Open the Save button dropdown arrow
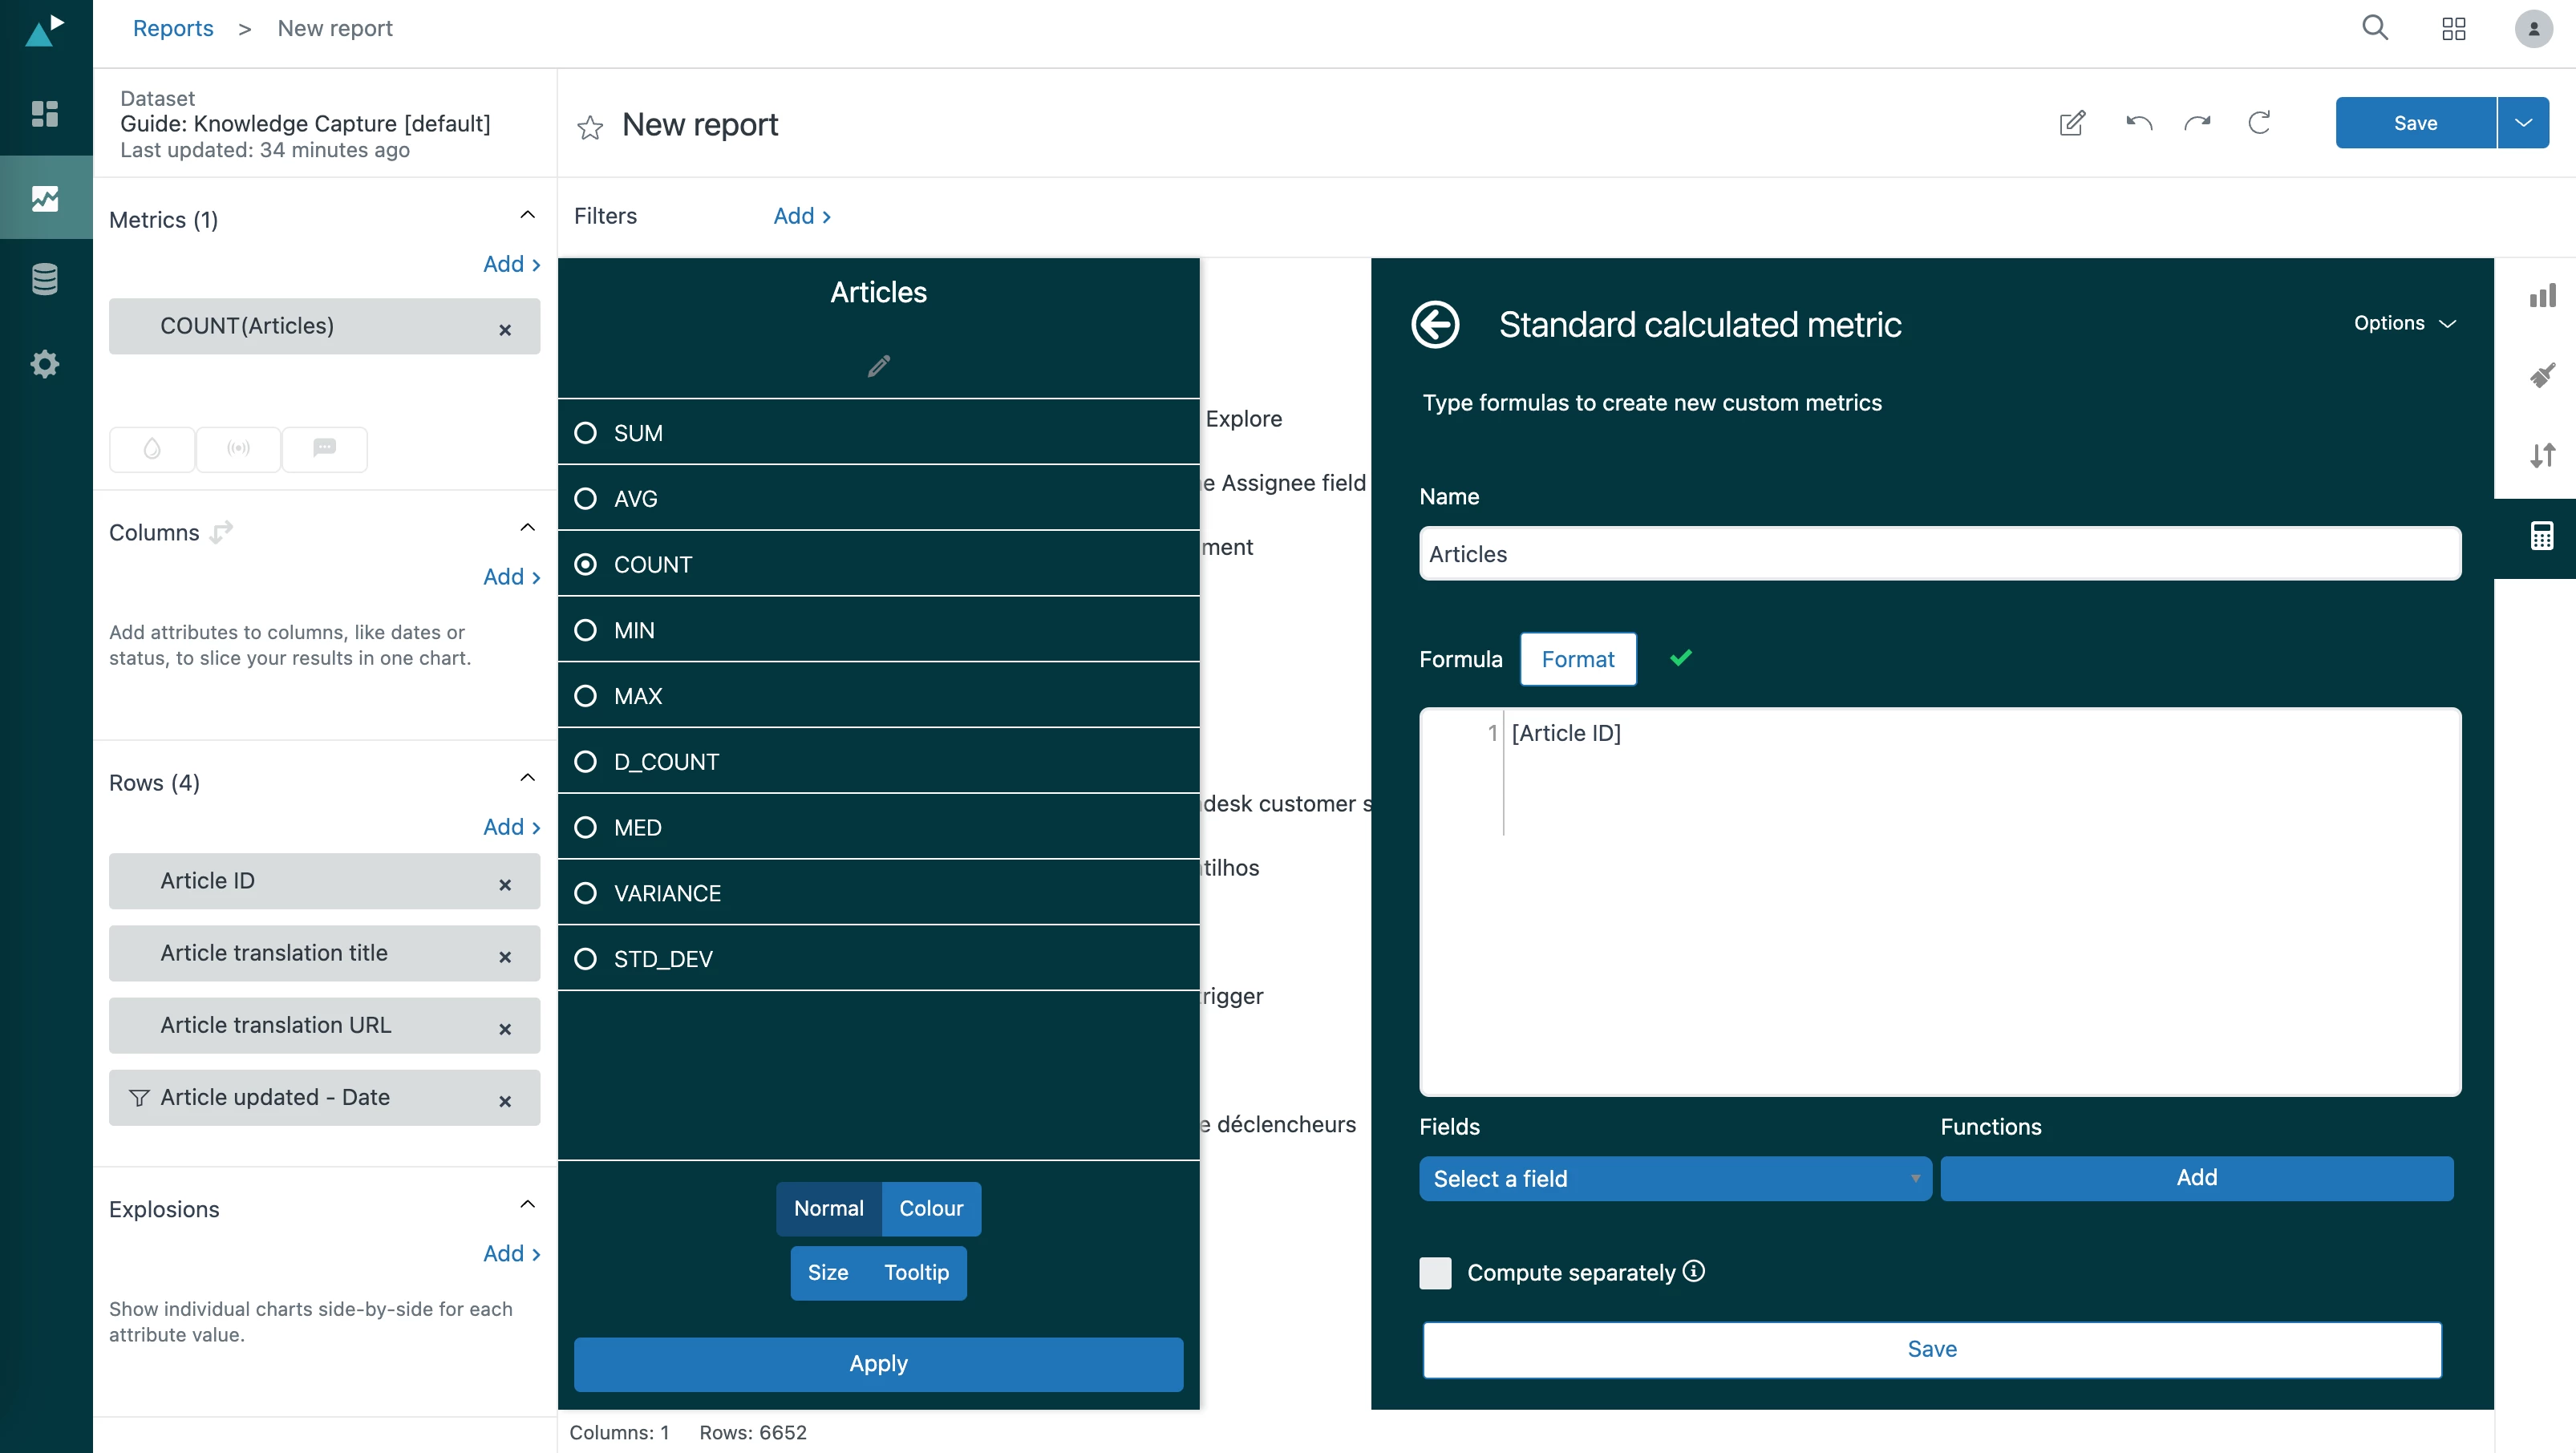This screenshot has height=1453, width=2576. point(2523,123)
